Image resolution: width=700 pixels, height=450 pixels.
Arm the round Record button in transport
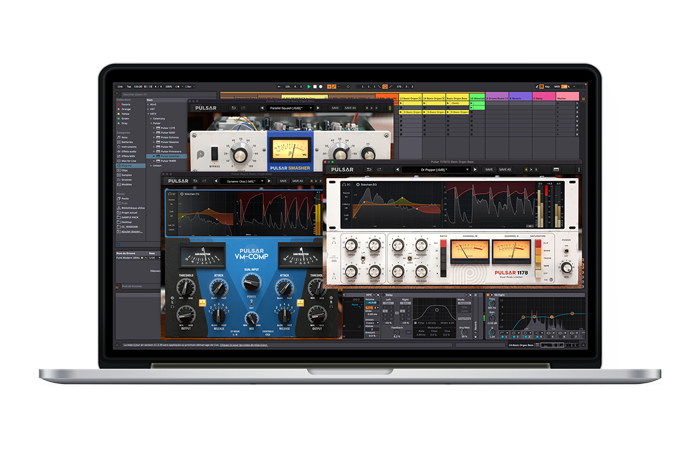click(x=321, y=87)
